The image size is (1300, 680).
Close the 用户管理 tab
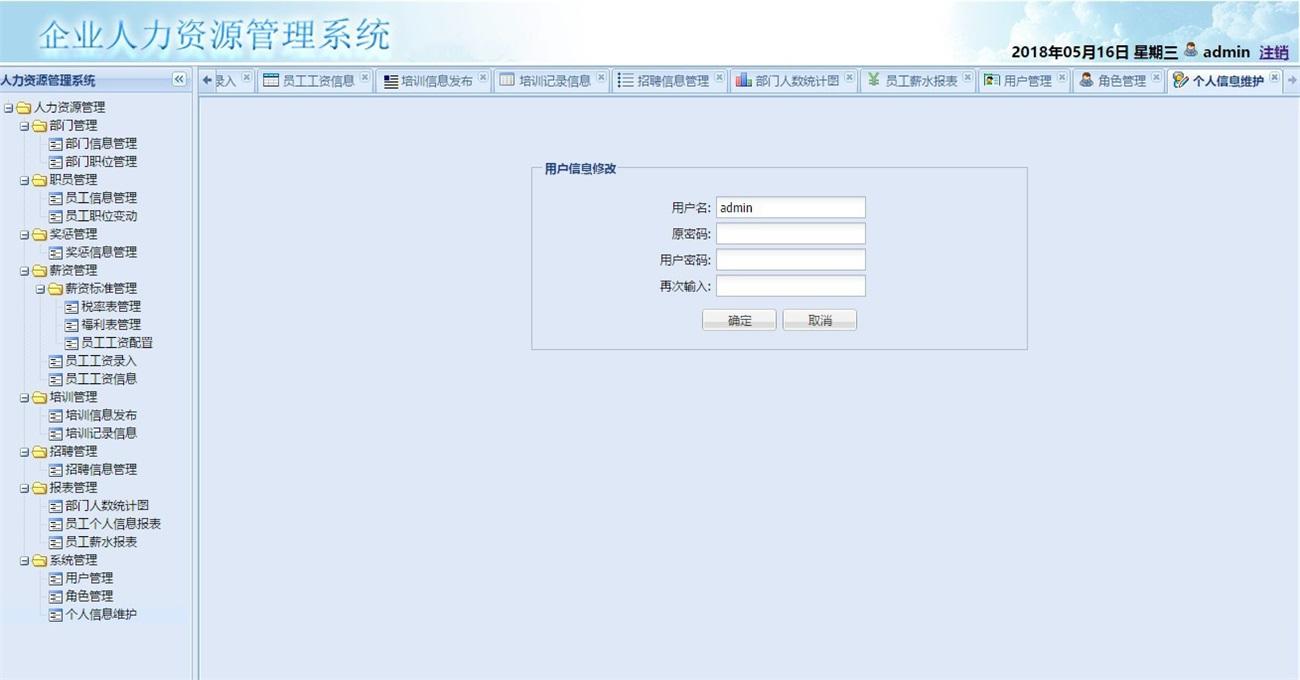[1062, 77]
